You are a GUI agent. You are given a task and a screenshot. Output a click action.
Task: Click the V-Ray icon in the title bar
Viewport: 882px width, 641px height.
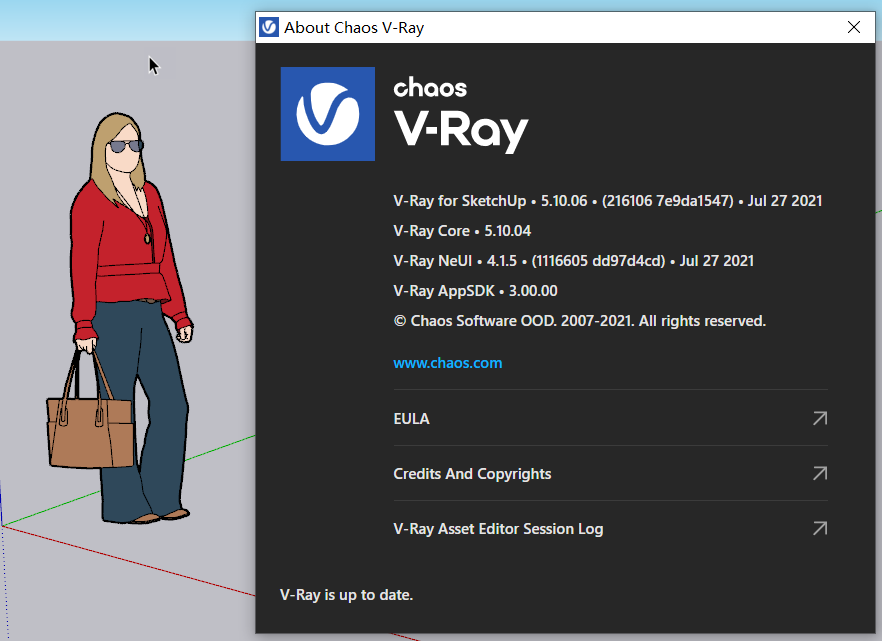[x=269, y=27]
